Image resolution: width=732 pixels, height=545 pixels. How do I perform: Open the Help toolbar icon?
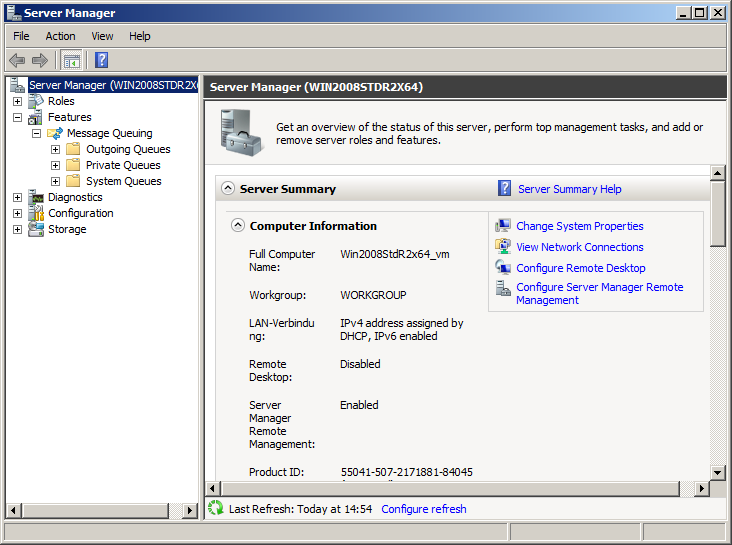(101, 60)
